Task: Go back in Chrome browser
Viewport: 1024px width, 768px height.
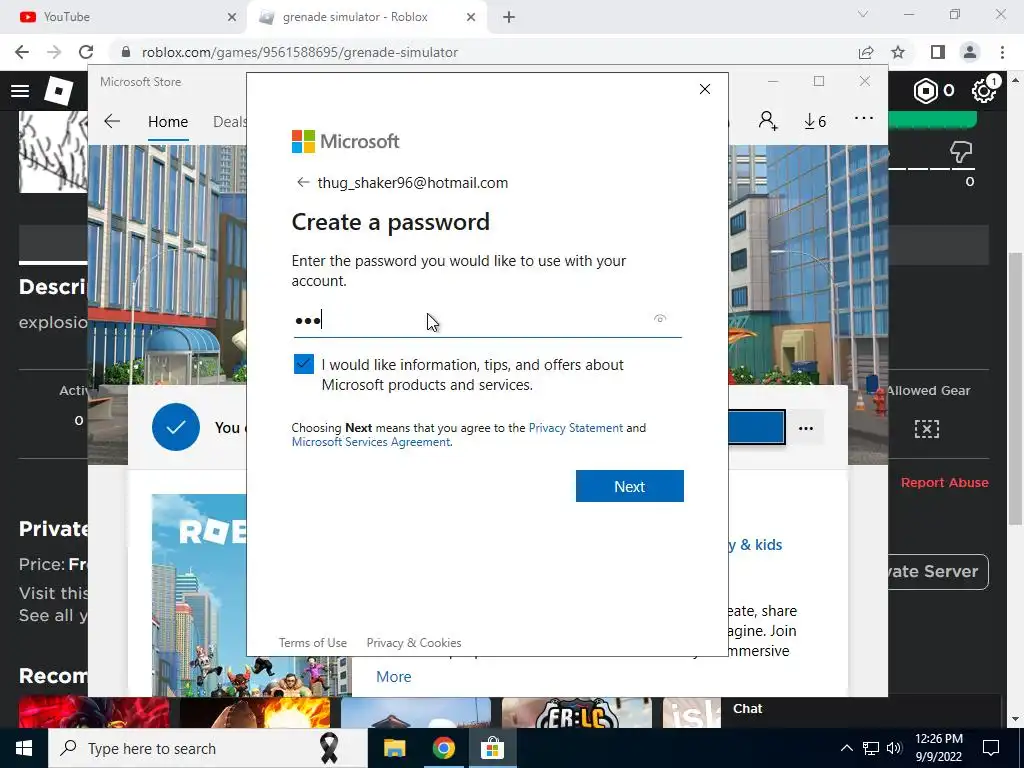Action: coord(22,52)
